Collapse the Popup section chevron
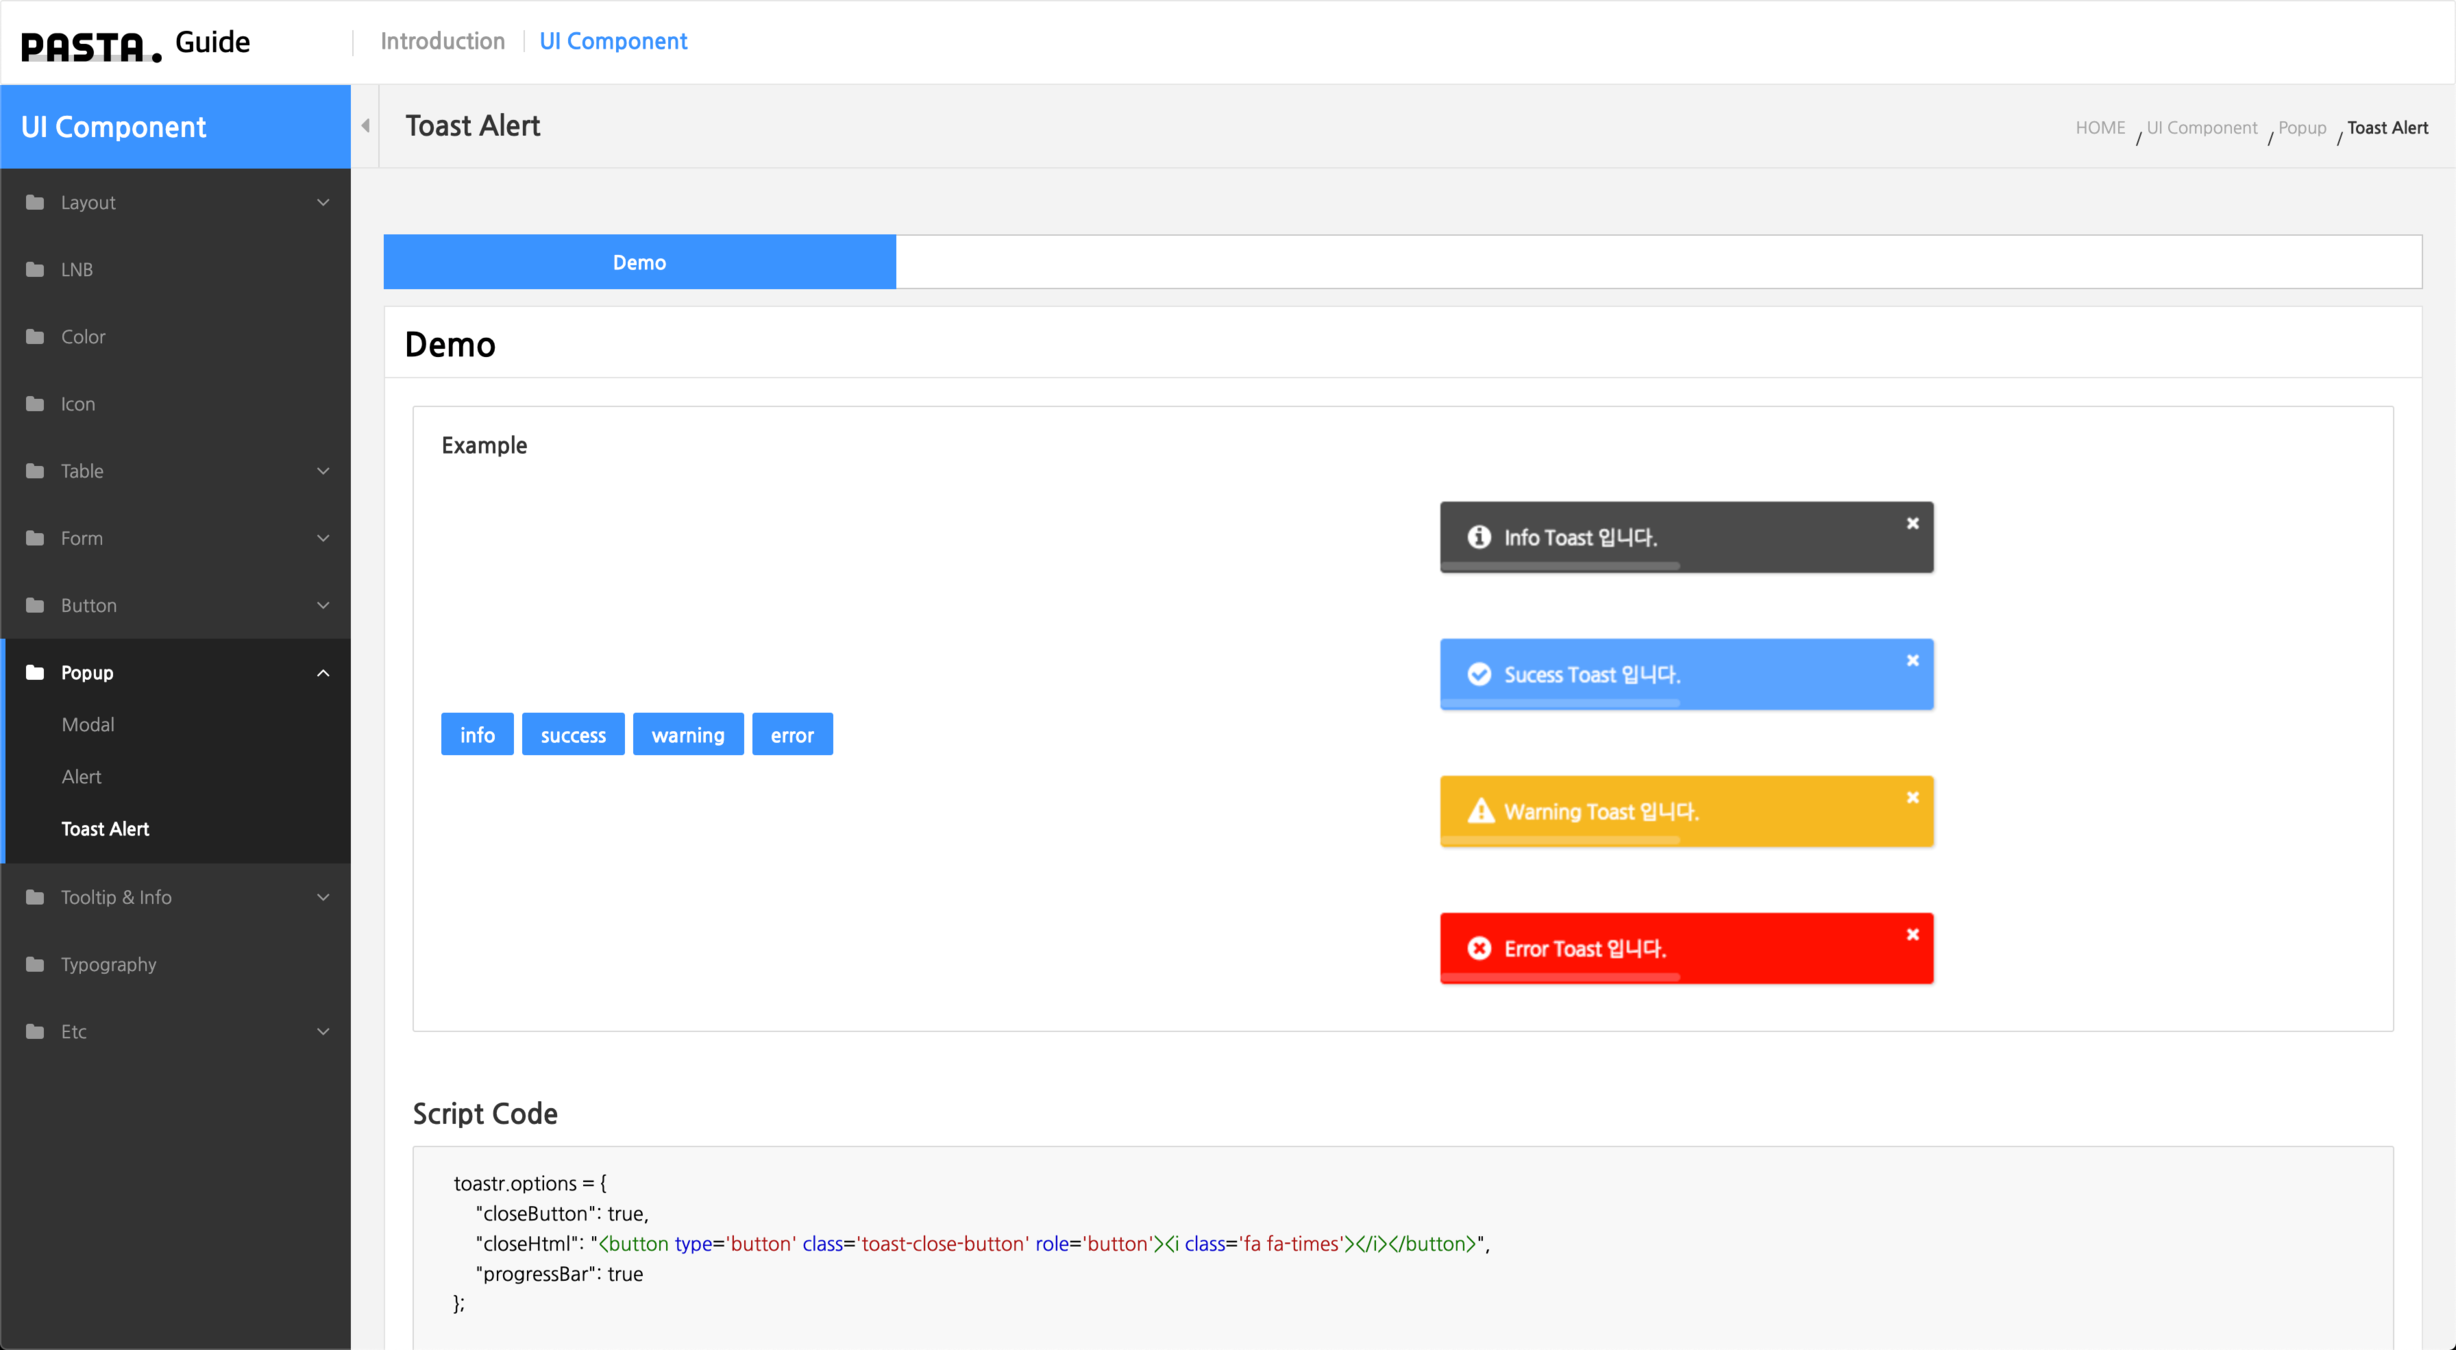Screen dimensions: 2456x1350 pyautogui.click(x=323, y=673)
